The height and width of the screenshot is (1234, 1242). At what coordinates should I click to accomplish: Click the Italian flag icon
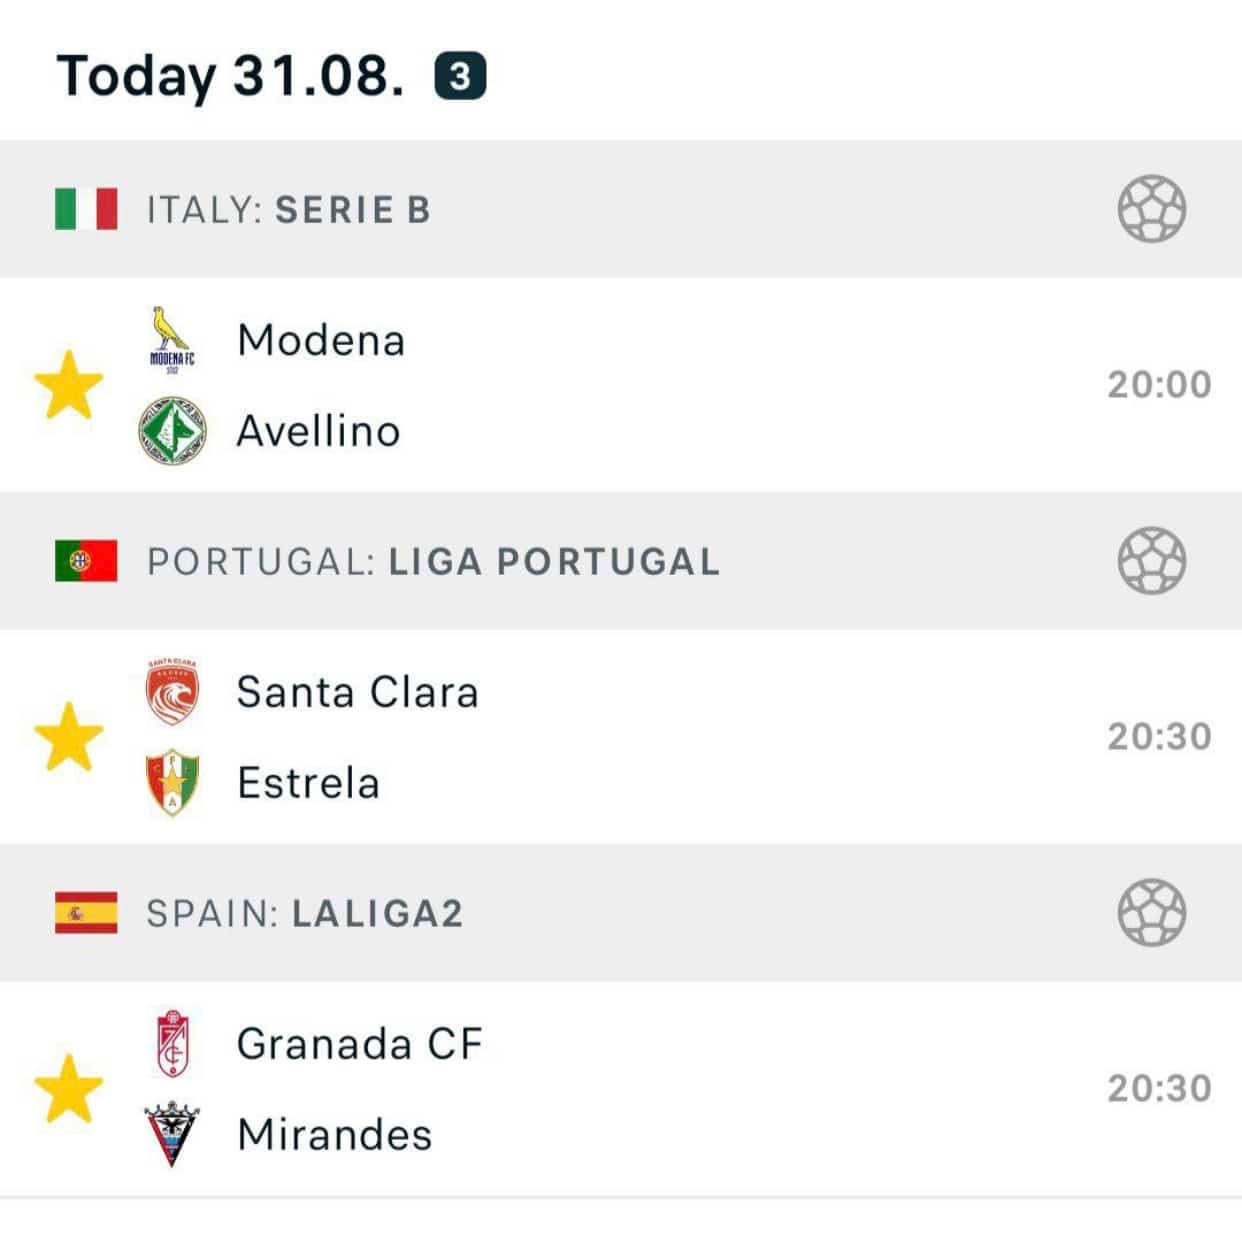86,209
